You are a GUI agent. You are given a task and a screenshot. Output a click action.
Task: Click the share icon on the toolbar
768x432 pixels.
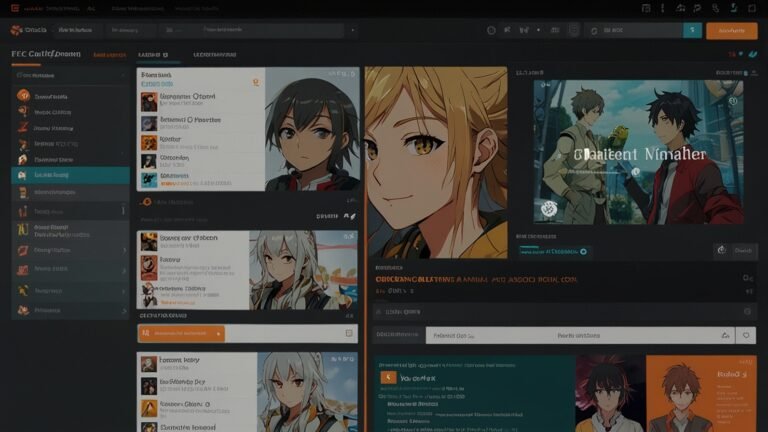507,30
